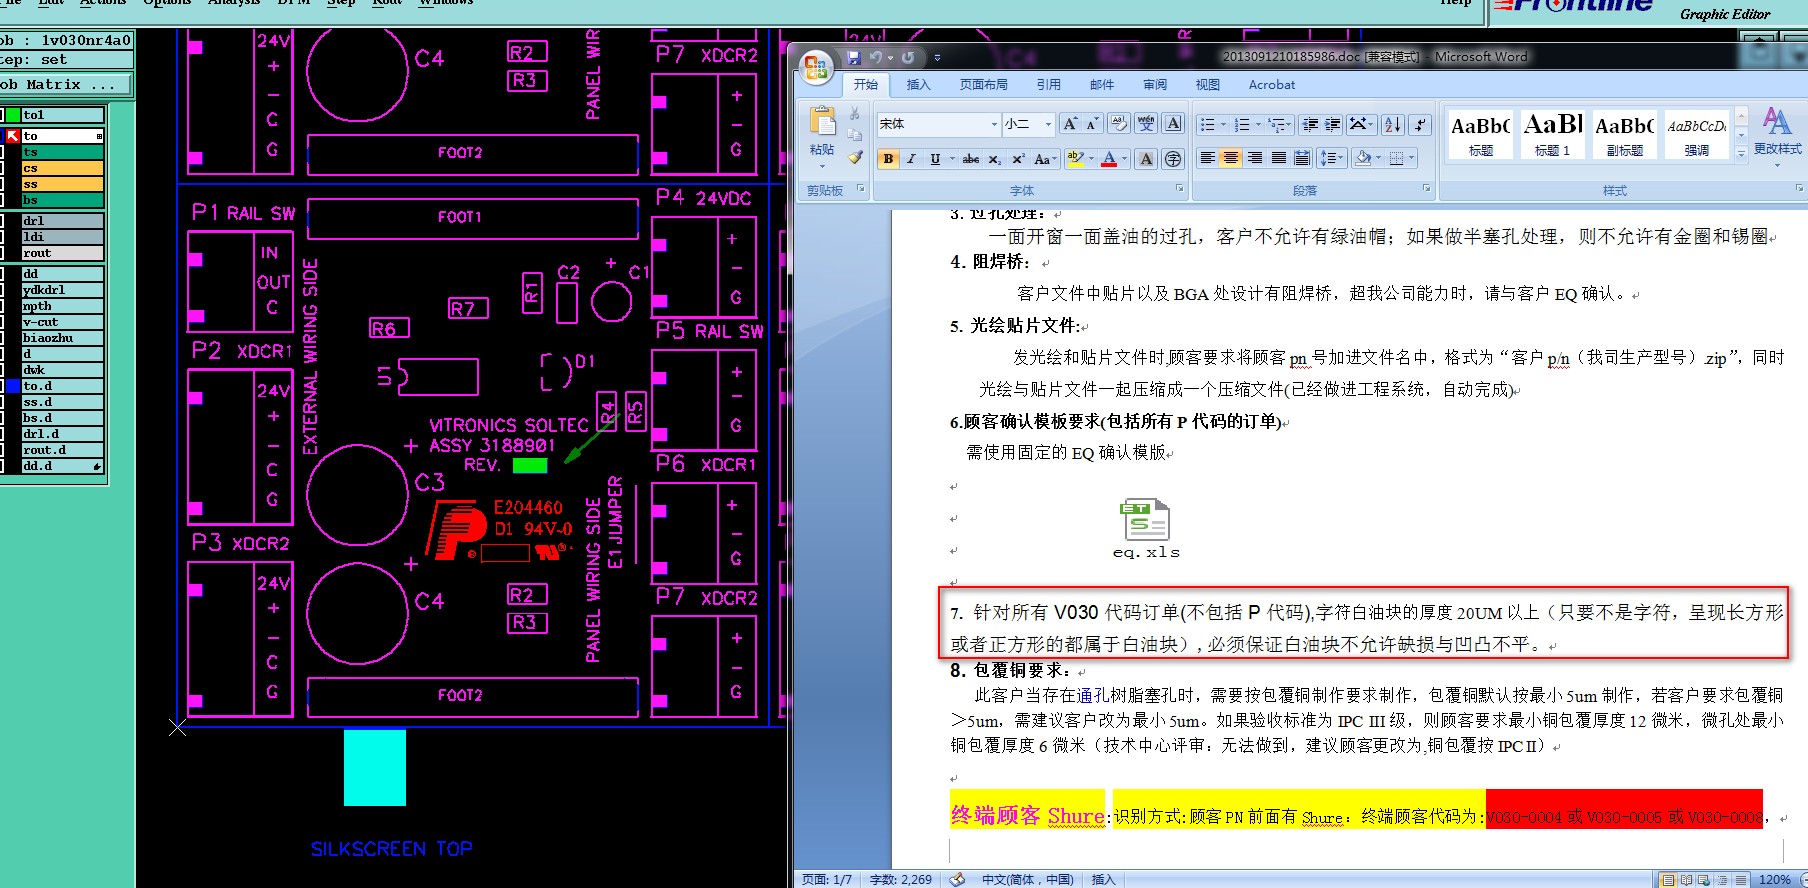The image size is (1808, 888).
Task: Select the biaozhu layer row
Action: click(x=62, y=338)
